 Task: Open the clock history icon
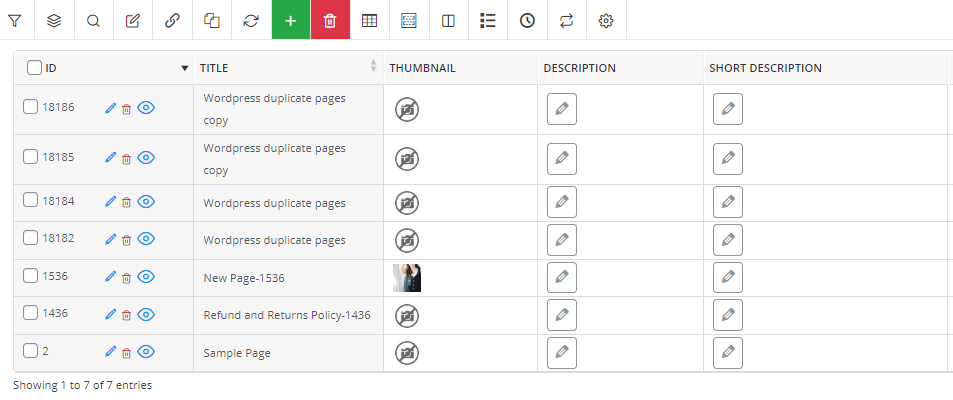pyautogui.click(x=527, y=20)
